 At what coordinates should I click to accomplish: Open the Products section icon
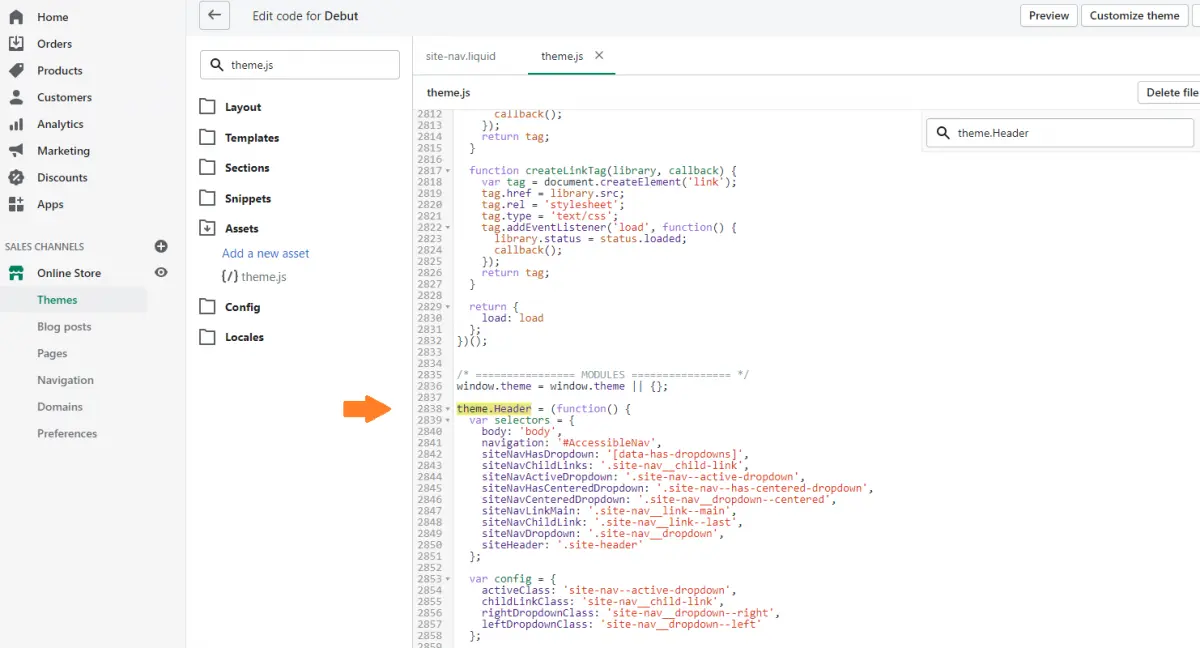16,70
